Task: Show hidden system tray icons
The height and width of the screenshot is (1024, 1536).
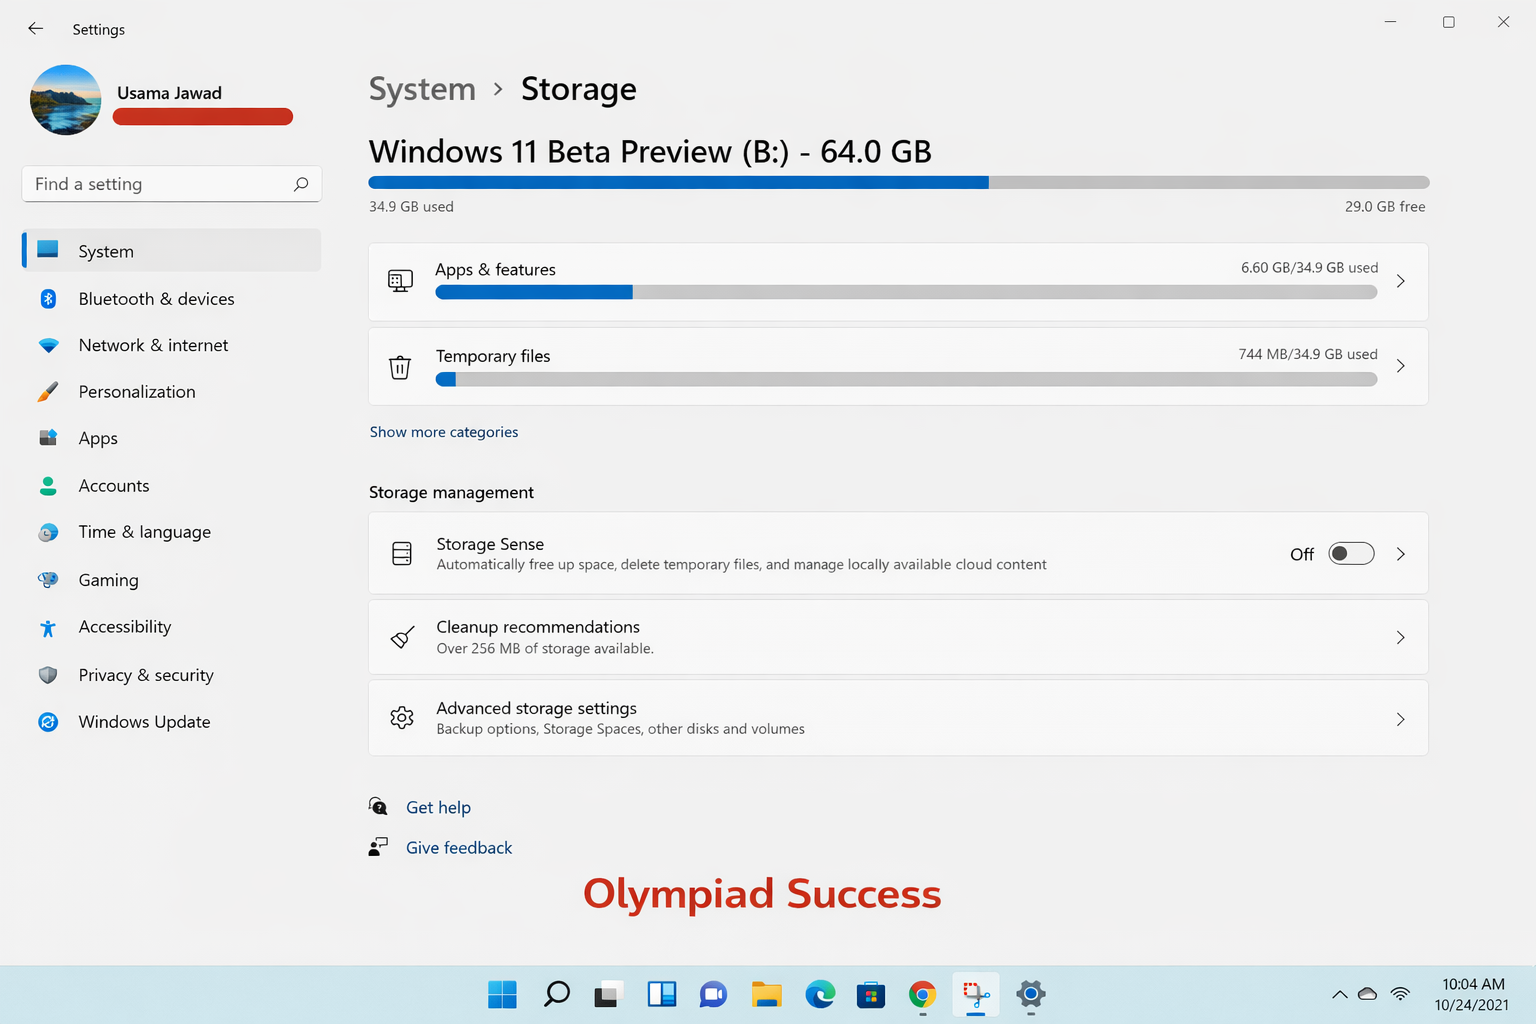Action: pos(1339,994)
